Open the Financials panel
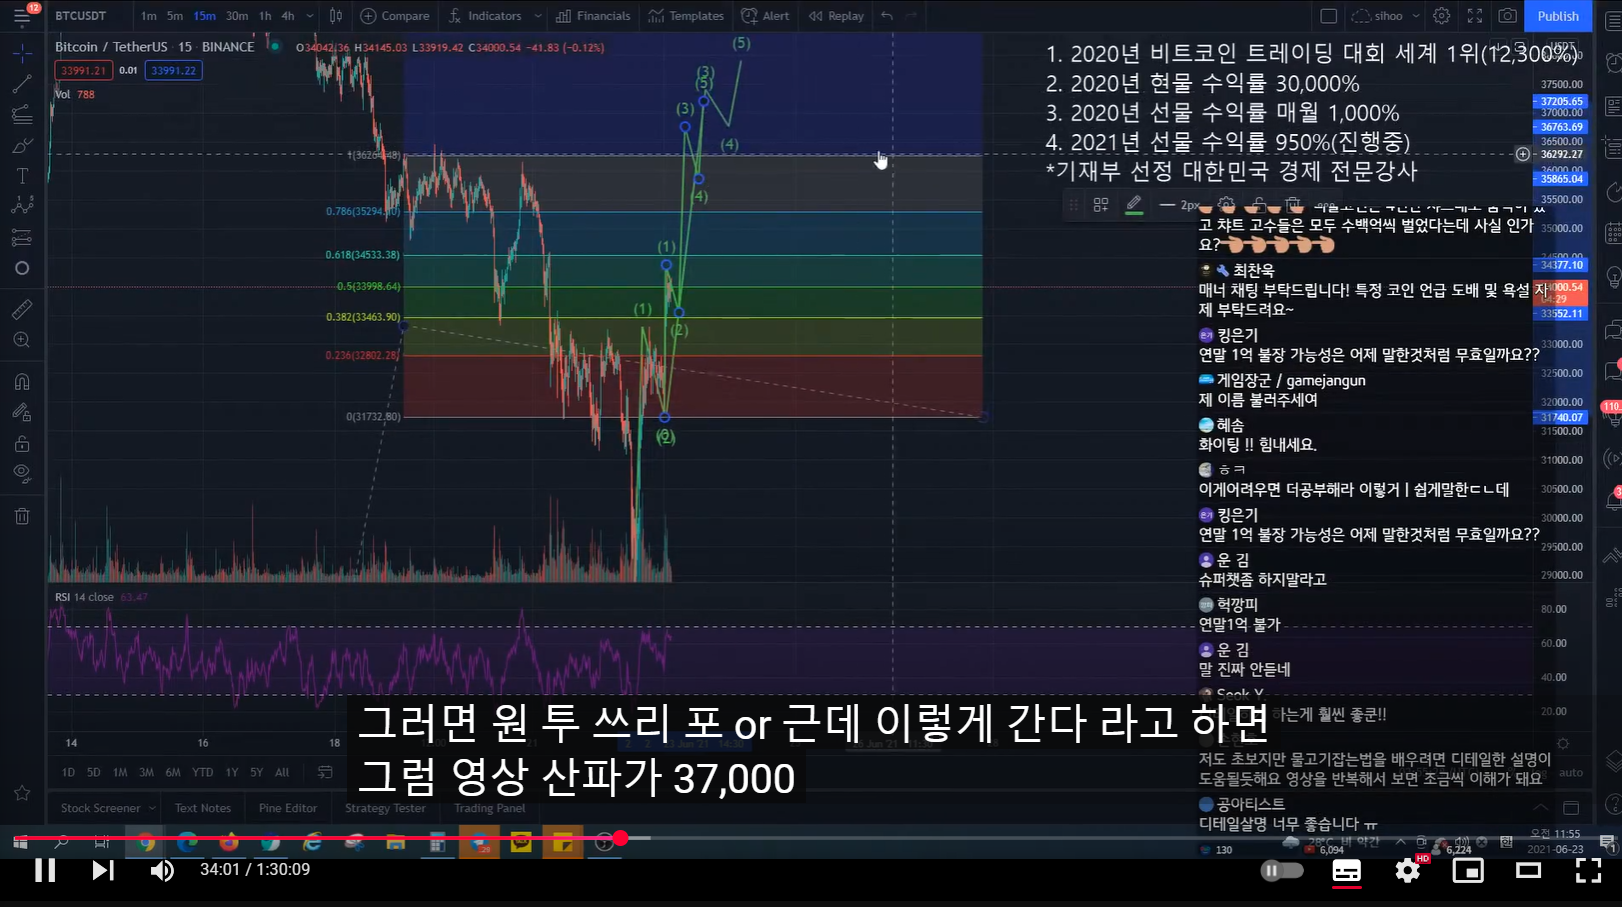 point(593,16)
